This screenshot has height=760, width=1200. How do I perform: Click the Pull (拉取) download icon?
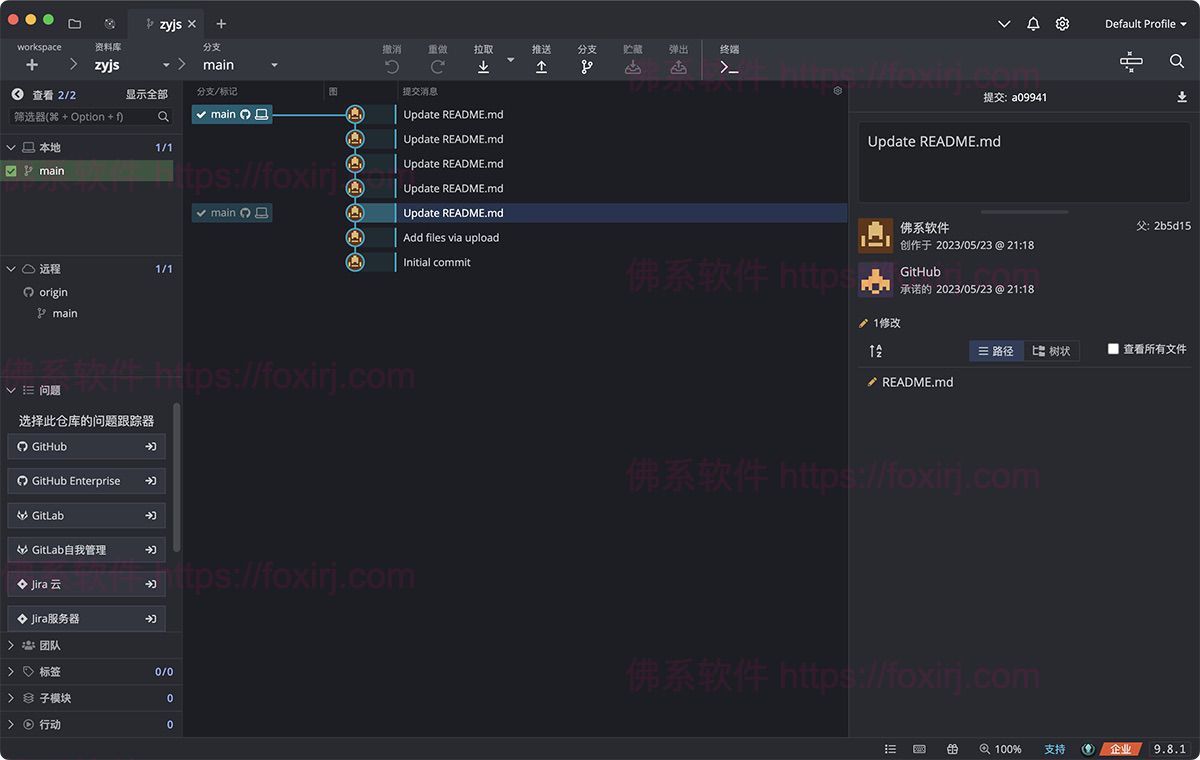tap(483, 67)
